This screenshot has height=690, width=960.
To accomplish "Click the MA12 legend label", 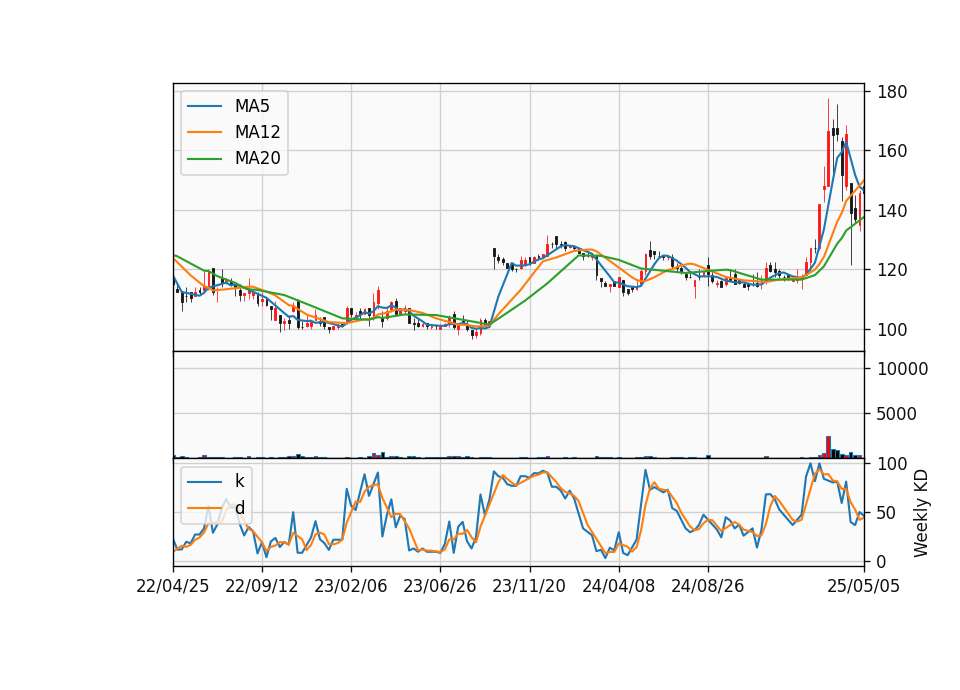I will (x=257, y=132).
